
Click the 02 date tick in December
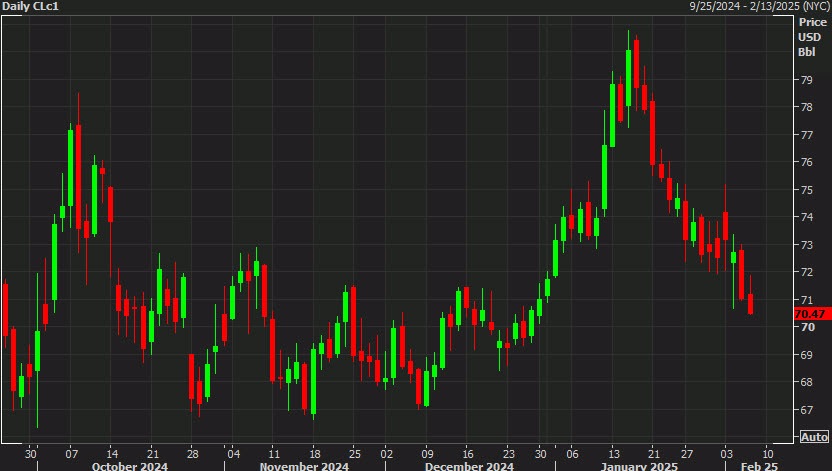[387, 454]
